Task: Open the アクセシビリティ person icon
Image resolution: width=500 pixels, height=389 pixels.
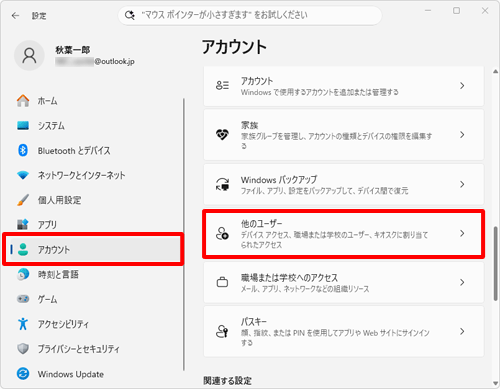Action: (23, 324)
